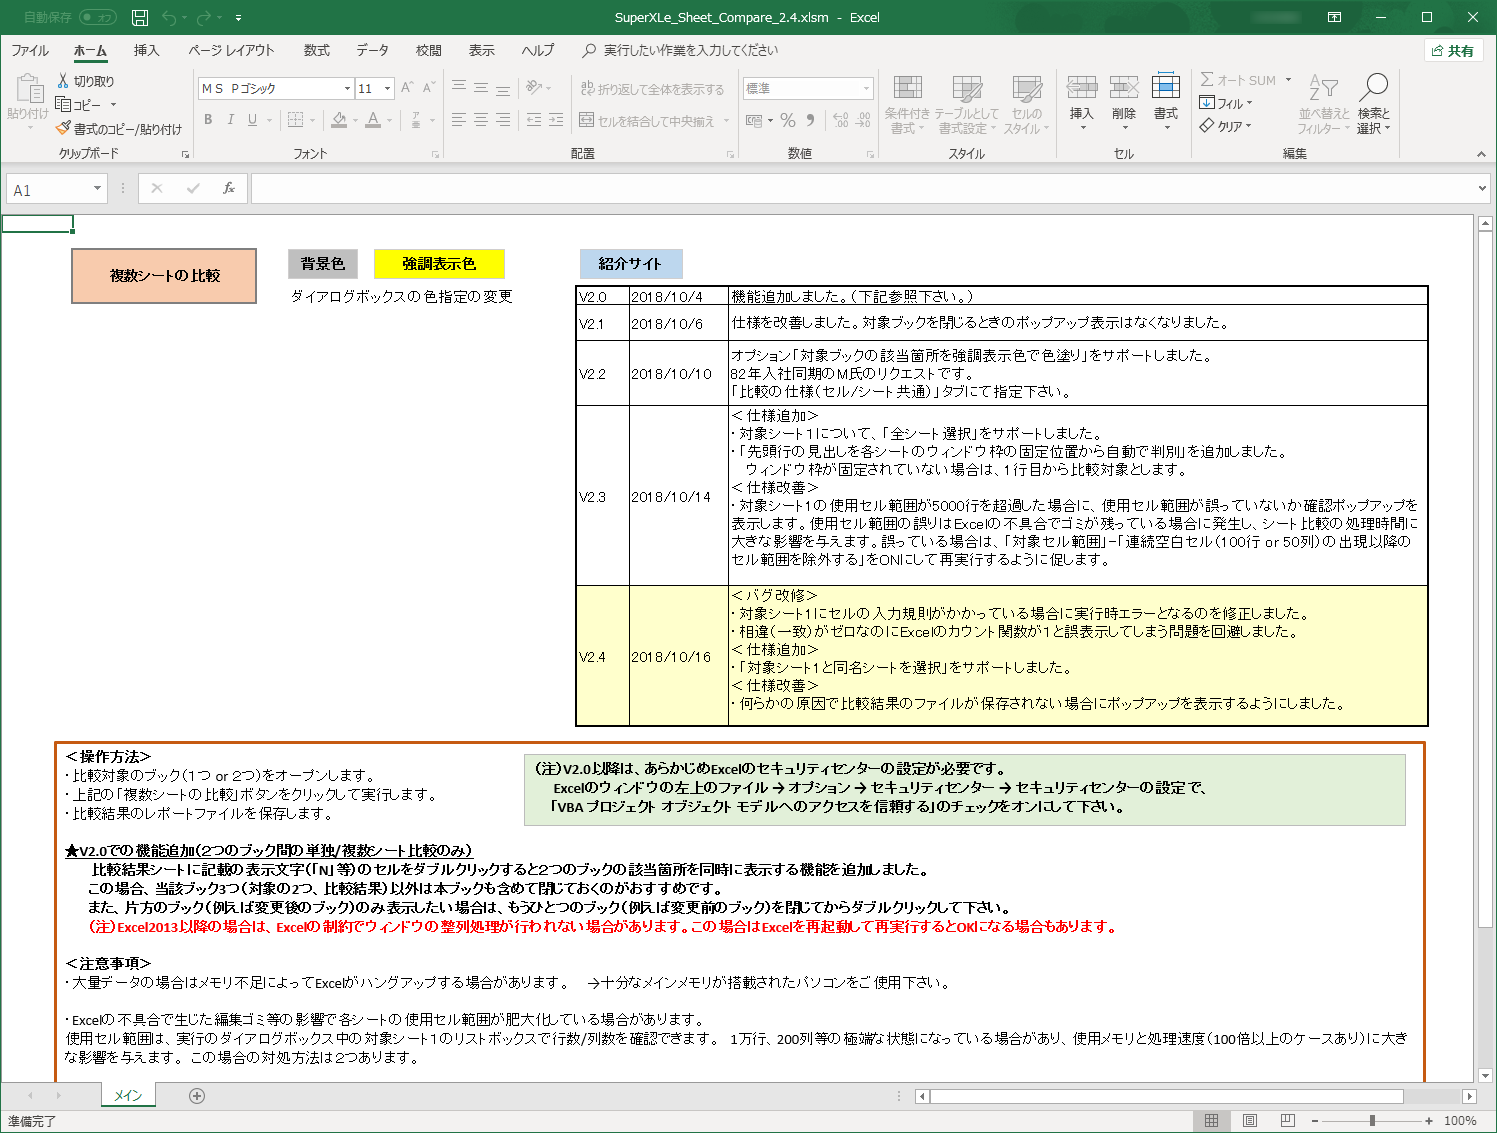Click the 折り返して全体を表示する wrap text button
The image size is (1497, 1133).
pyautogui.click(x=652, y=89)
